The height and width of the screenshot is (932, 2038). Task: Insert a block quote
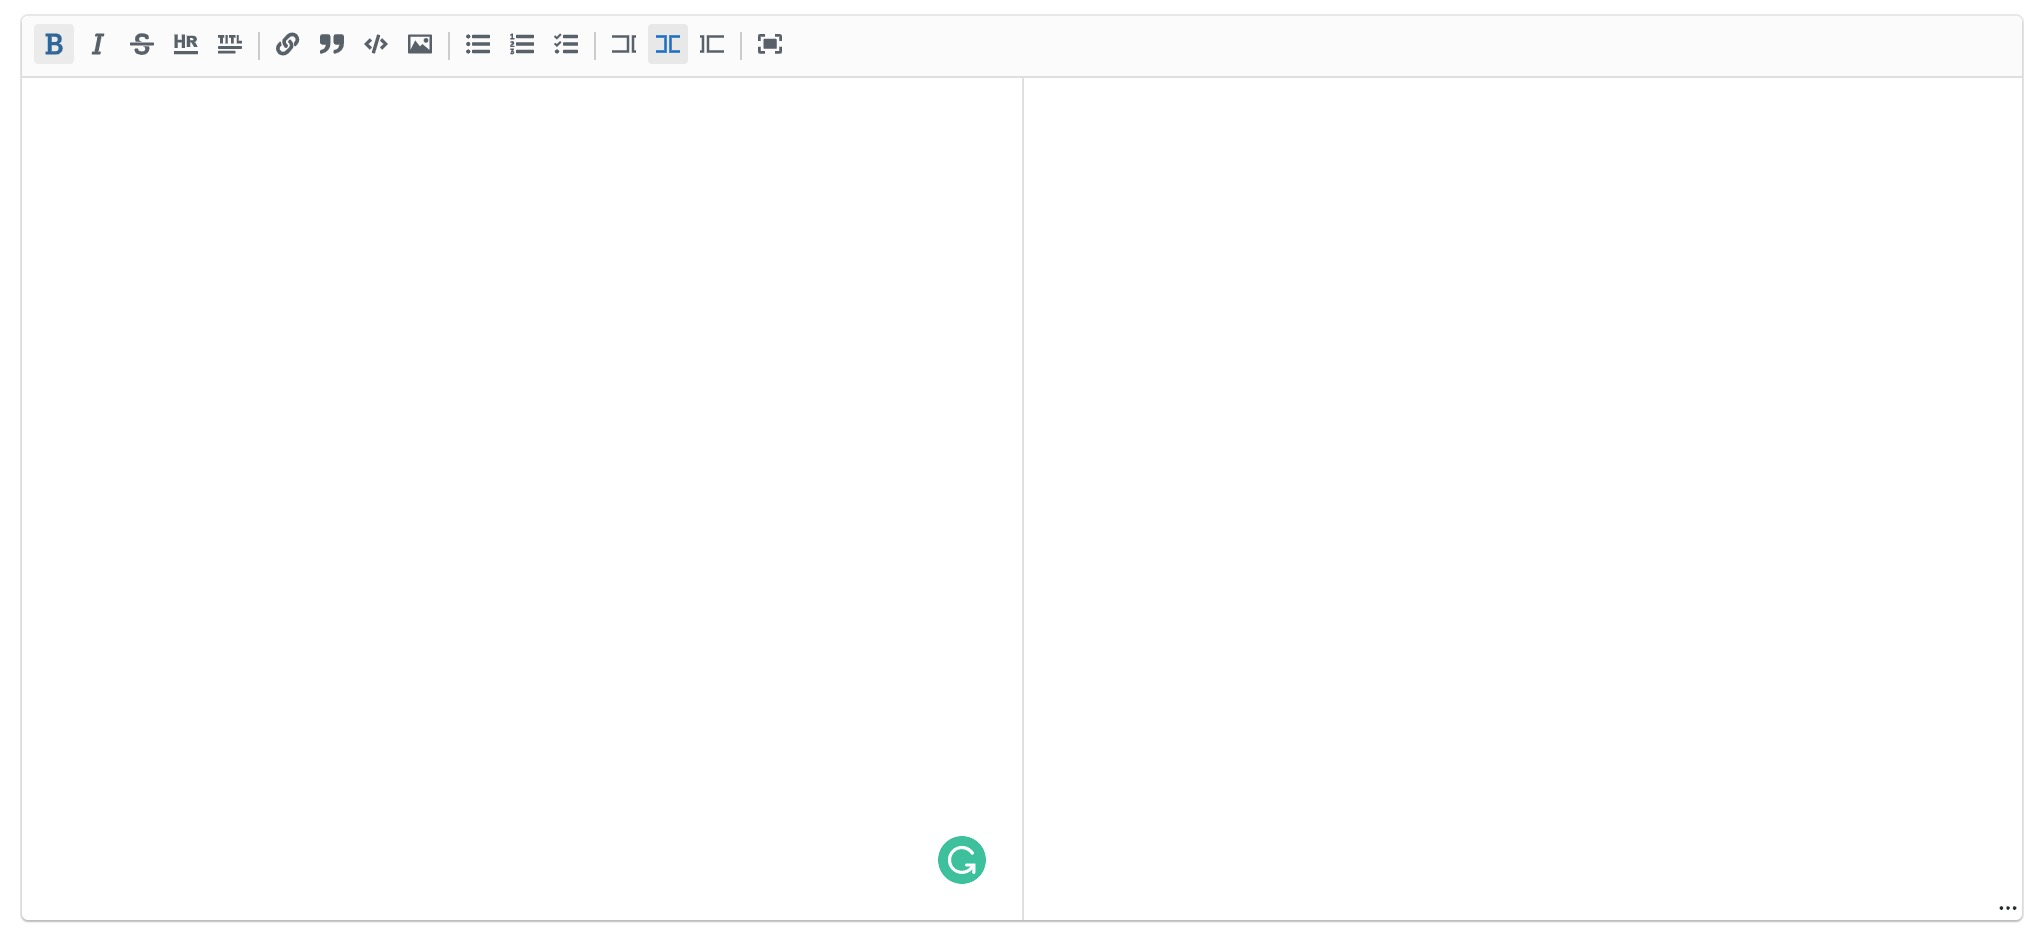pos(332,44)
